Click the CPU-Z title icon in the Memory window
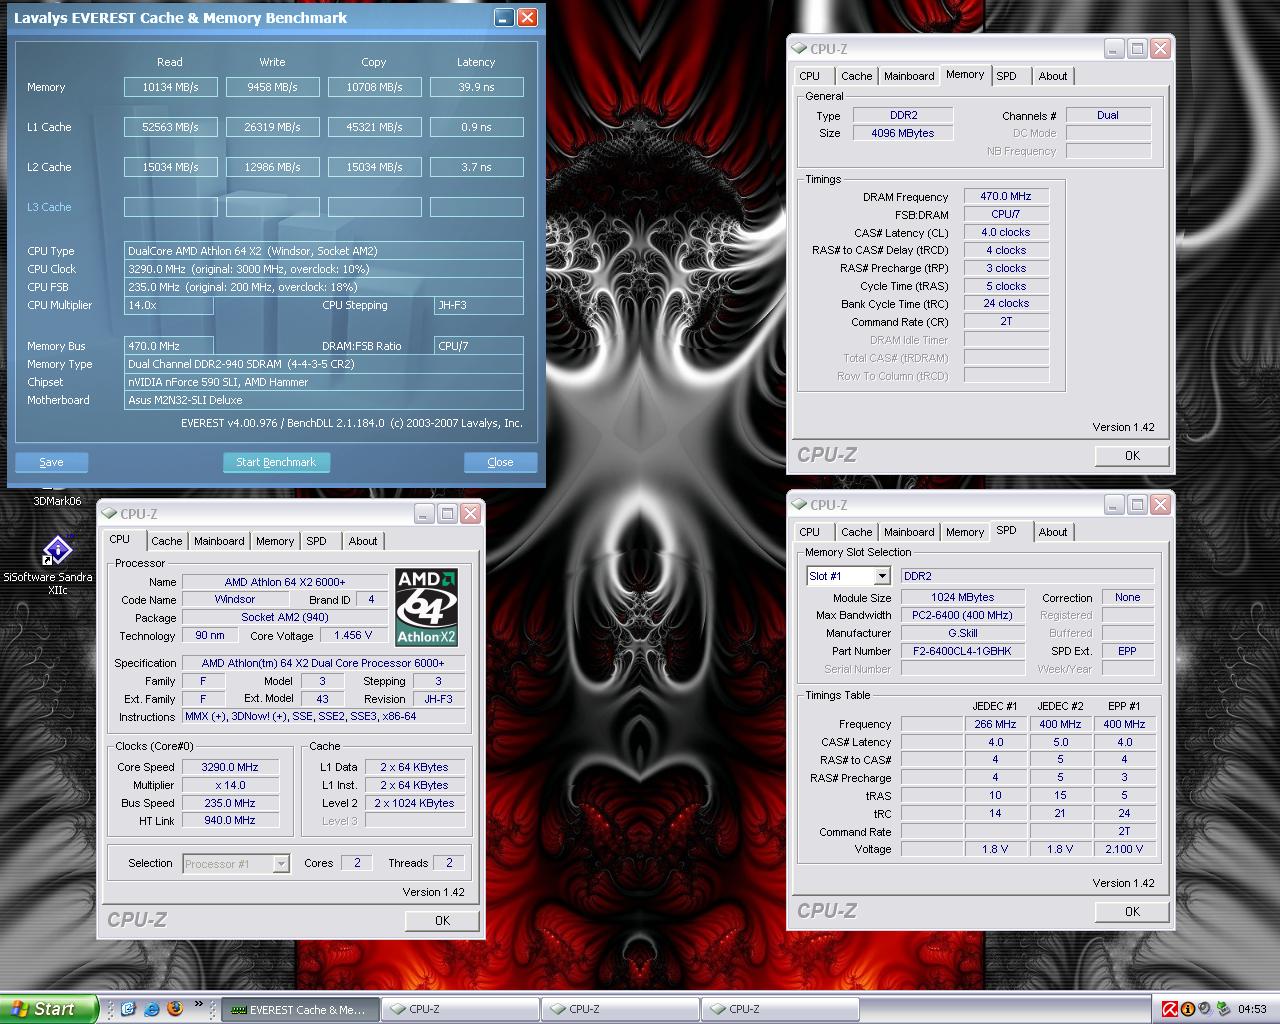This screenshot has height=1024, width=1280. 799,48
